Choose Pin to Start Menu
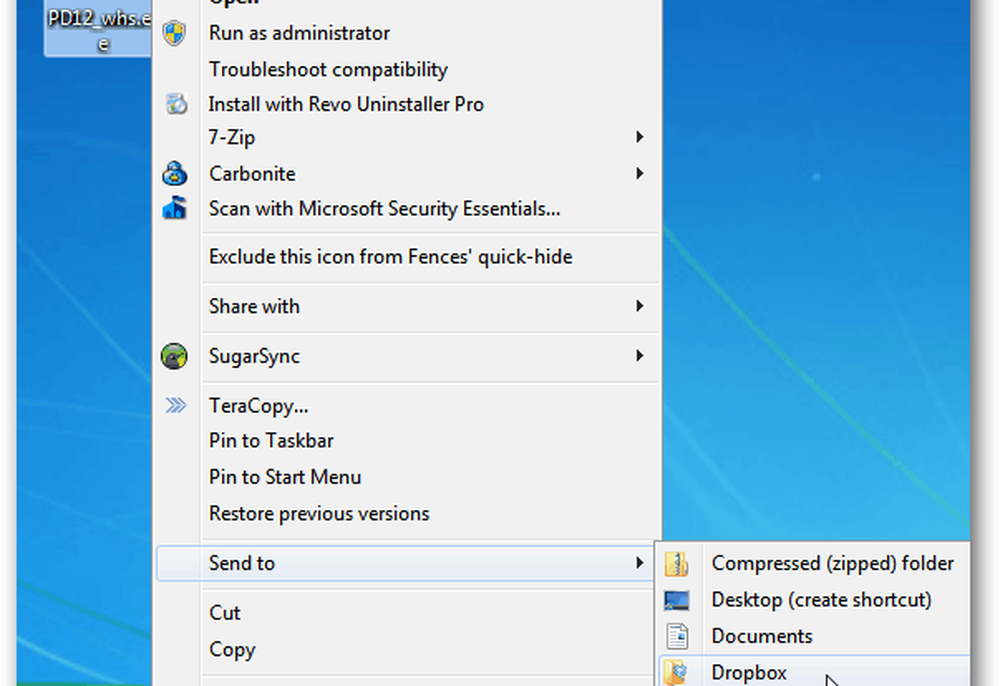 click(406, 477)
